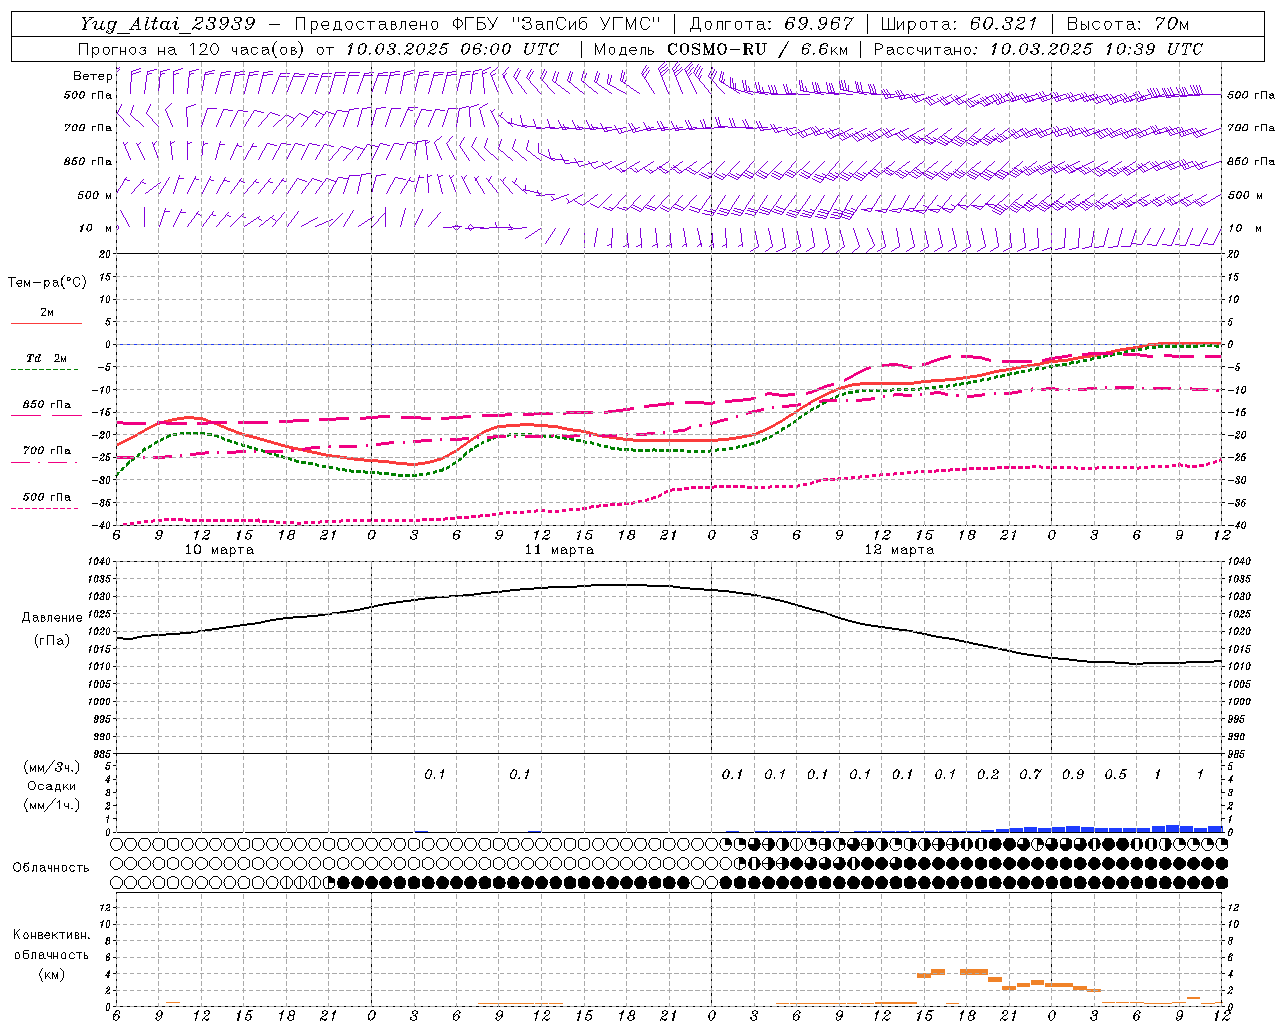Screen dimensions: 1280x1024
Task: Click the legend line sample beneath 2м
Action: point(45,324)
